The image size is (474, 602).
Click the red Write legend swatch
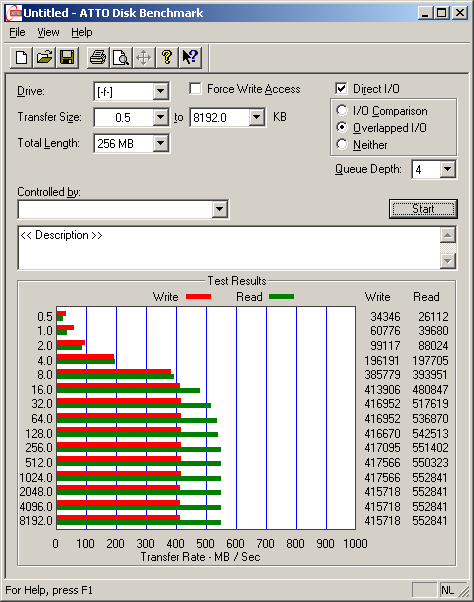pos(198,296)
